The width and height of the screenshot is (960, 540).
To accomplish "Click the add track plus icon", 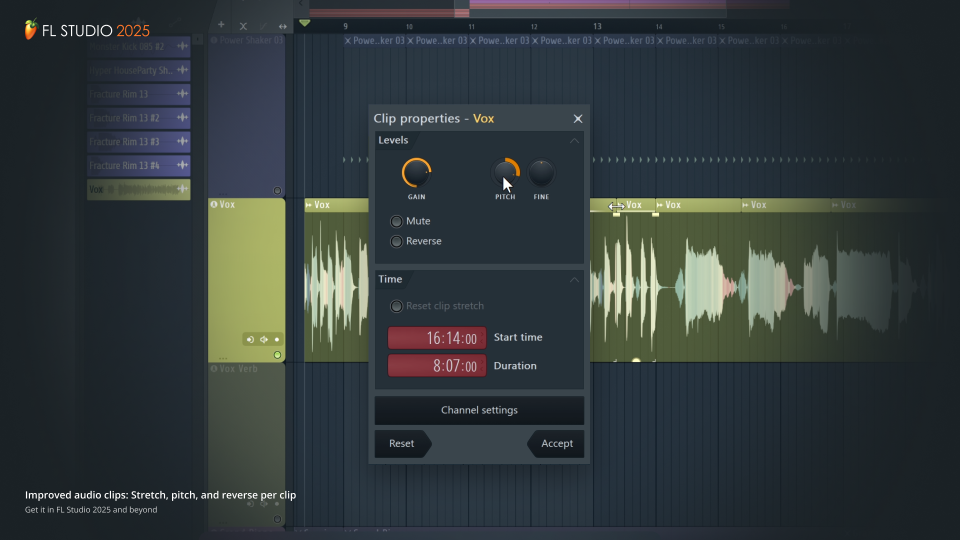I will pyautogui.click(x=221, y=25).
